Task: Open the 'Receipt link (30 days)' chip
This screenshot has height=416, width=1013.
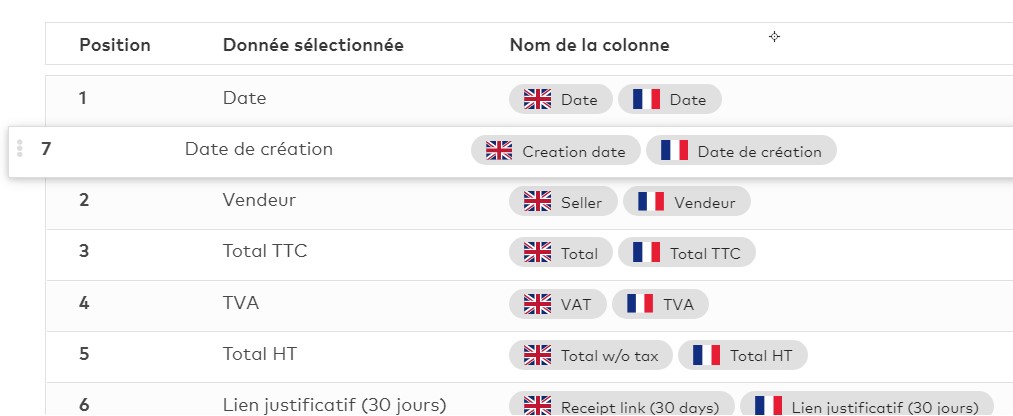Action: [621, 406]
